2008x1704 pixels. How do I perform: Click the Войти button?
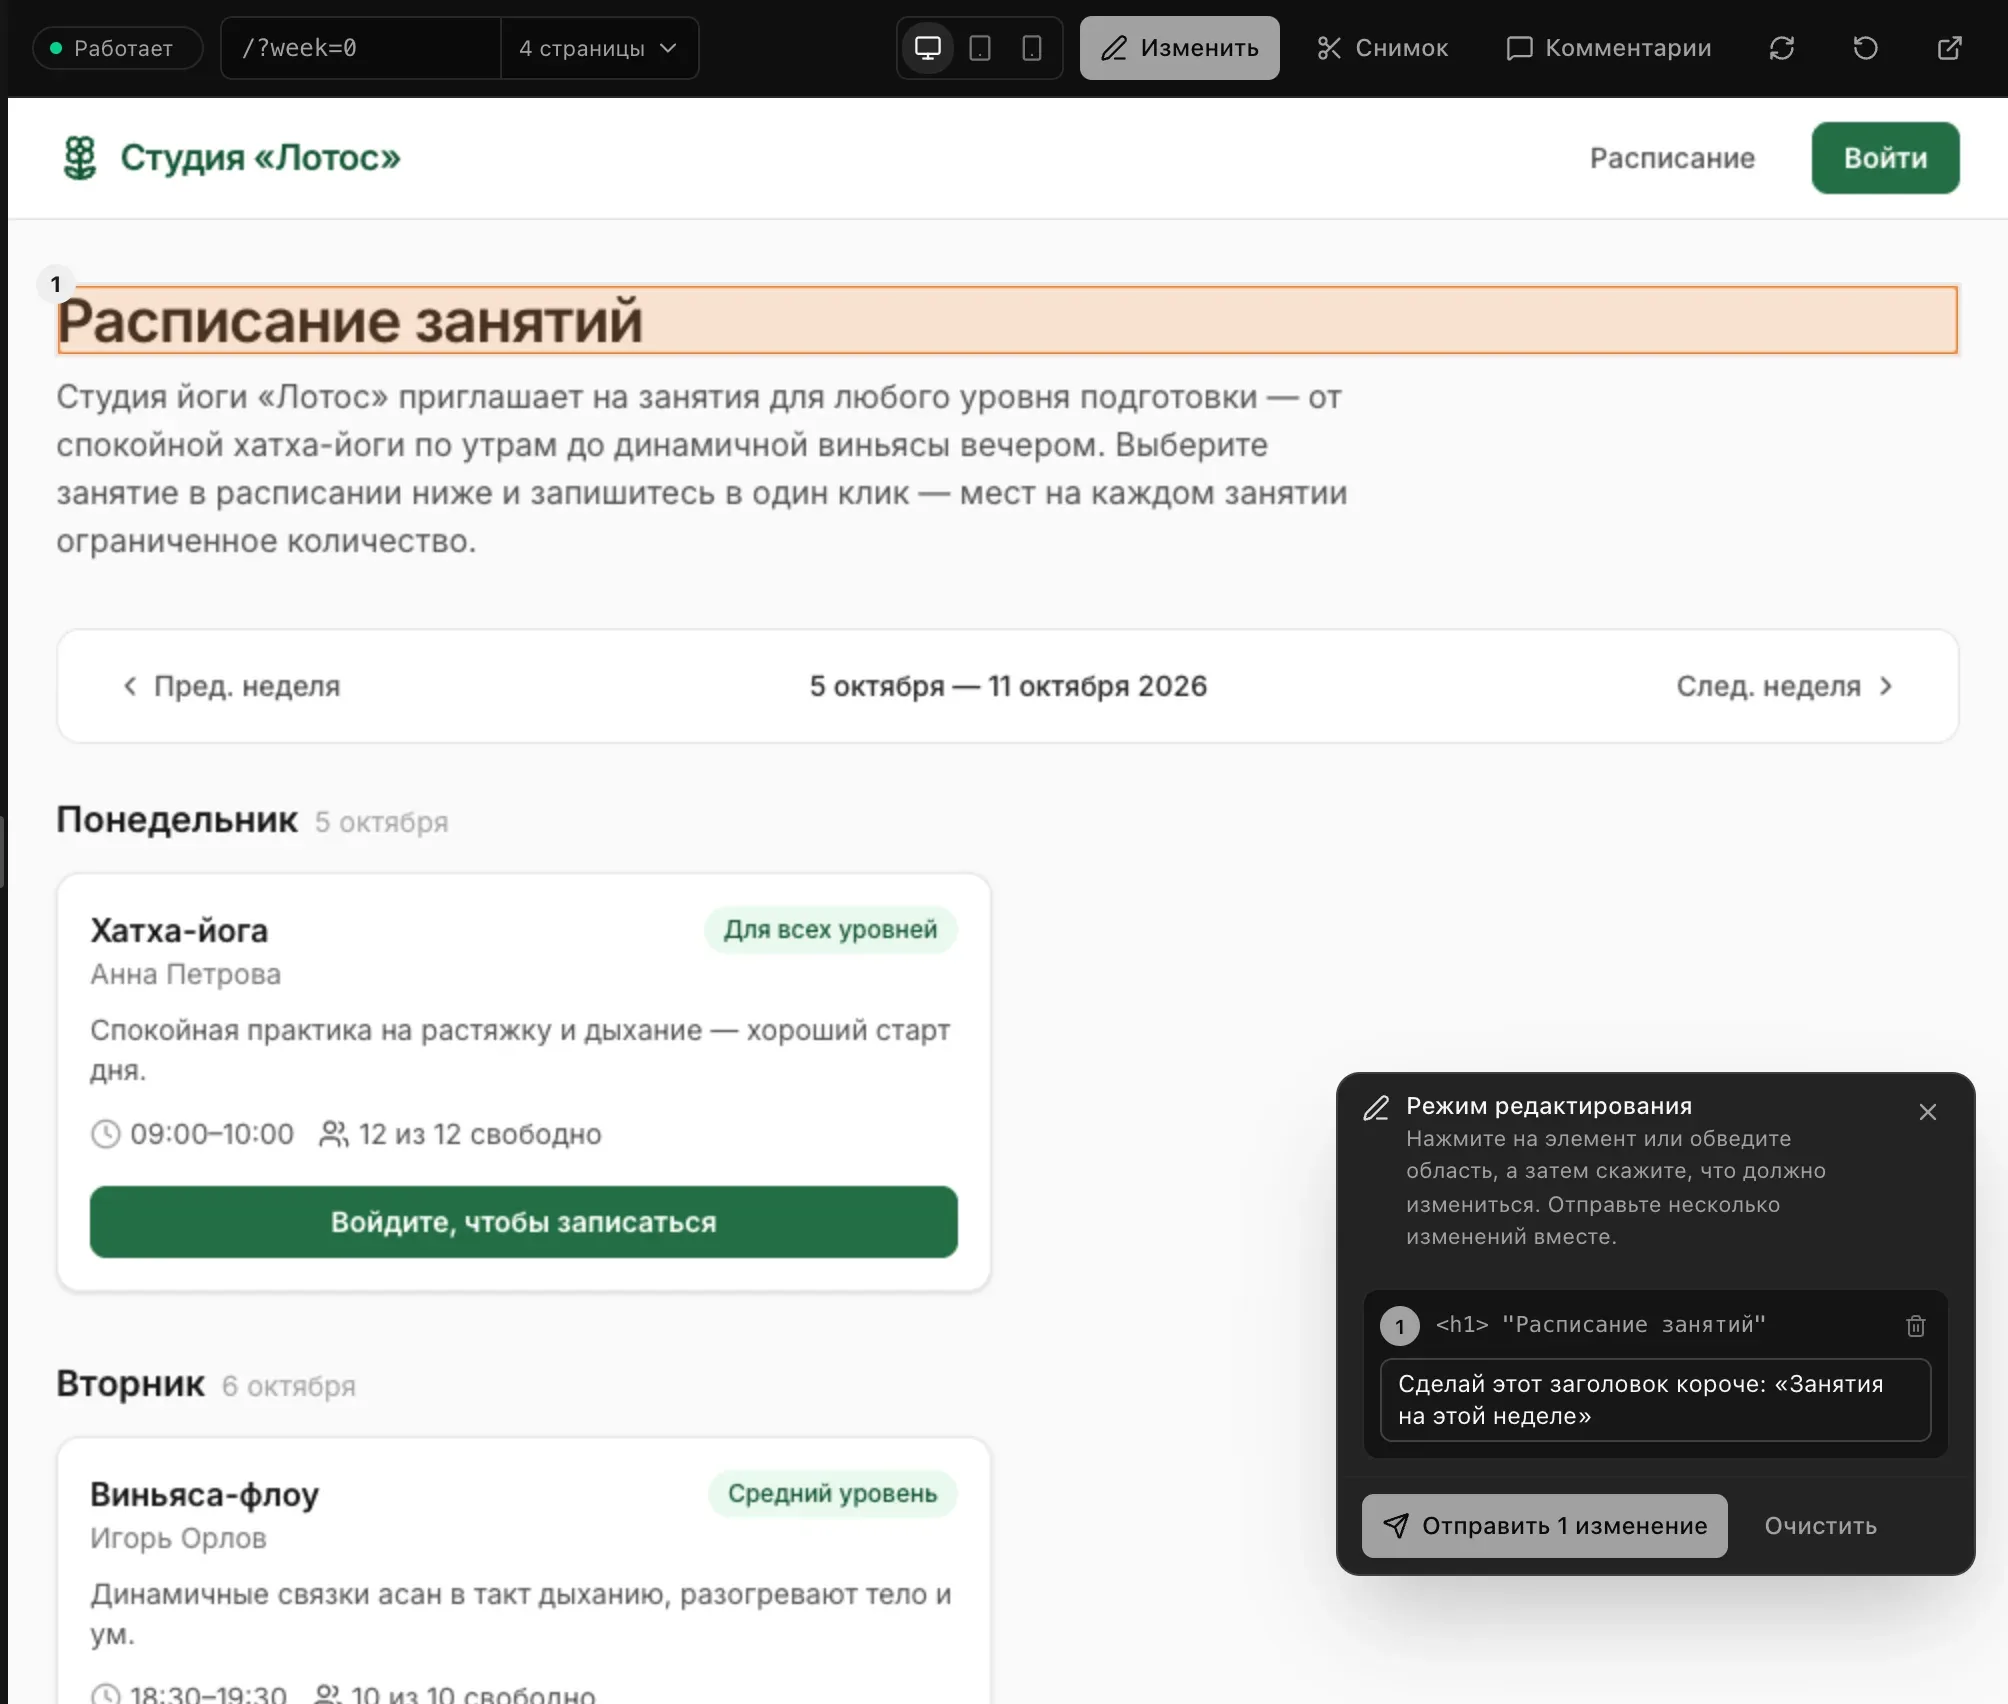pos(1886,158)
